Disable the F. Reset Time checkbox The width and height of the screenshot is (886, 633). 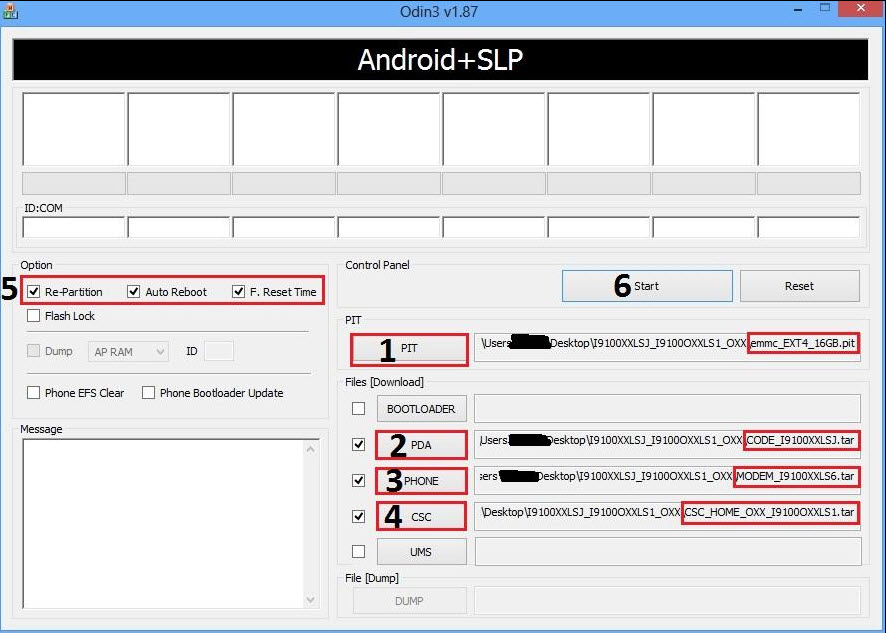(238, 292)
